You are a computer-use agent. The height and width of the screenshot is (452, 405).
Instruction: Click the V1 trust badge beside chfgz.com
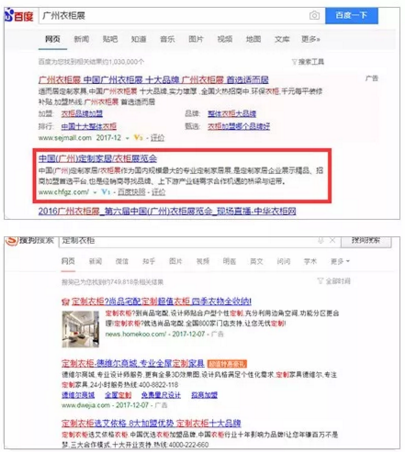(106, 192)
